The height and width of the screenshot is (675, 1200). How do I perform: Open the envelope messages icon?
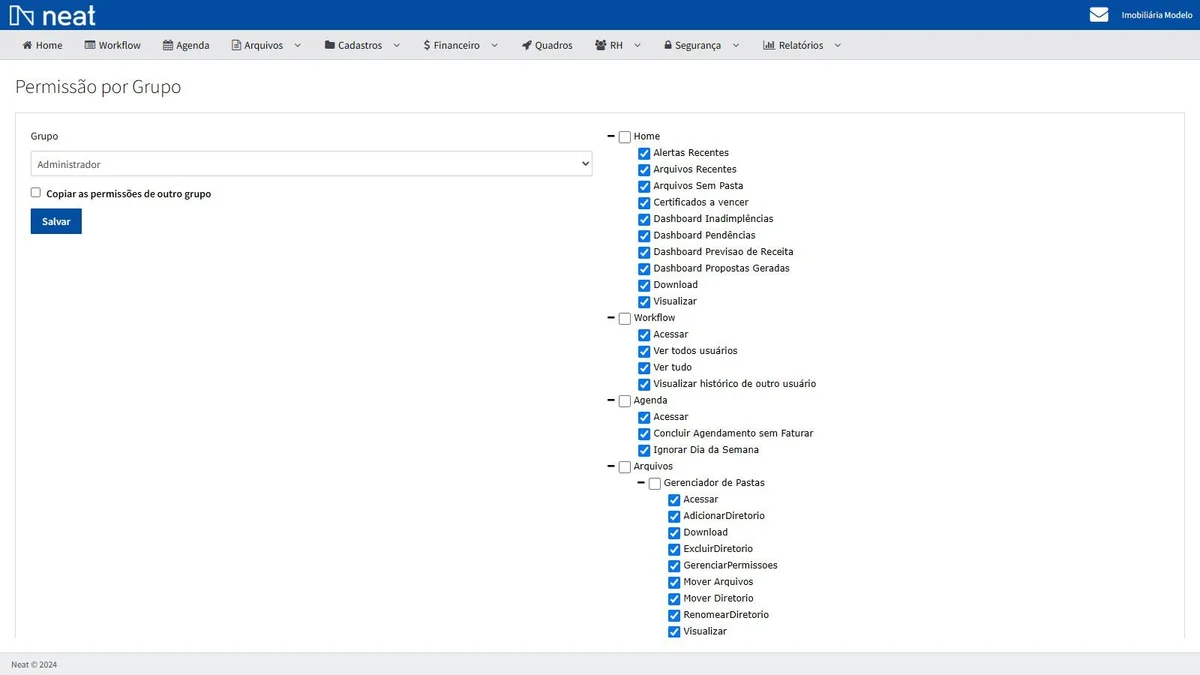[x=1099, y=15]
